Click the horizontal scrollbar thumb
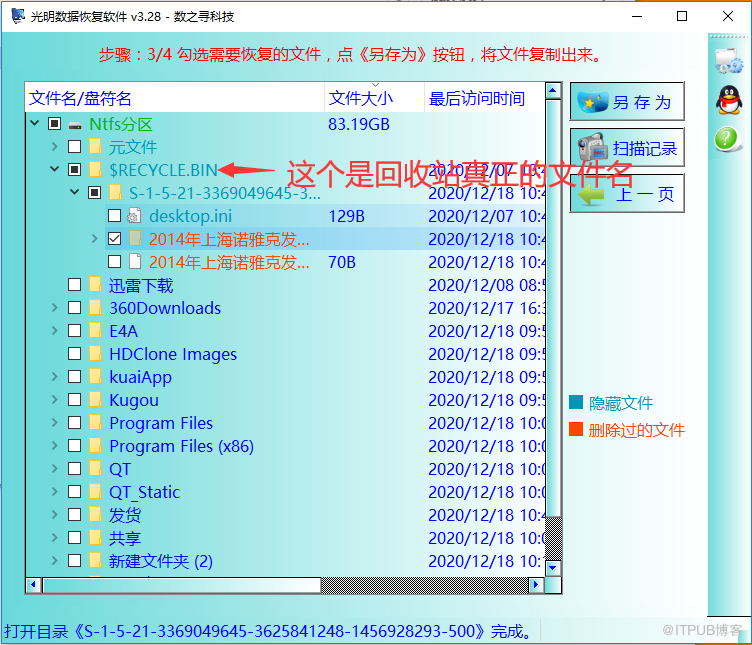This screenshot has height=645, width=752. (x=182, y=585)
